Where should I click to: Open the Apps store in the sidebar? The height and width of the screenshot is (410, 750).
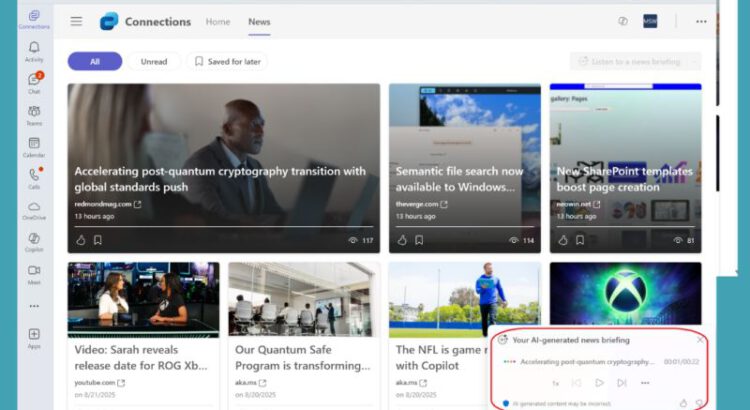pyautogui.click(x=34, y=338)
